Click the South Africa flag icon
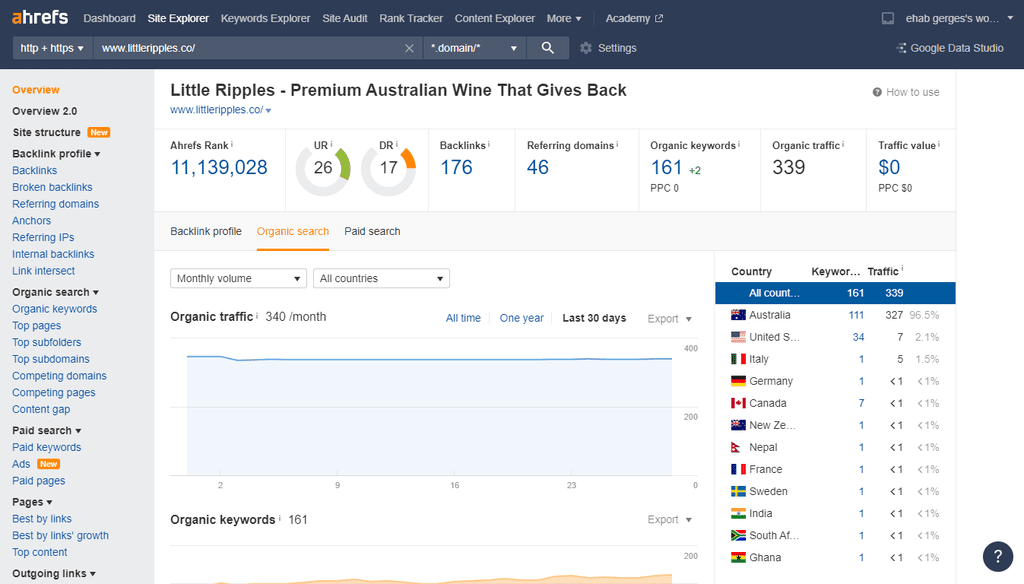 (x=738, y=536)
